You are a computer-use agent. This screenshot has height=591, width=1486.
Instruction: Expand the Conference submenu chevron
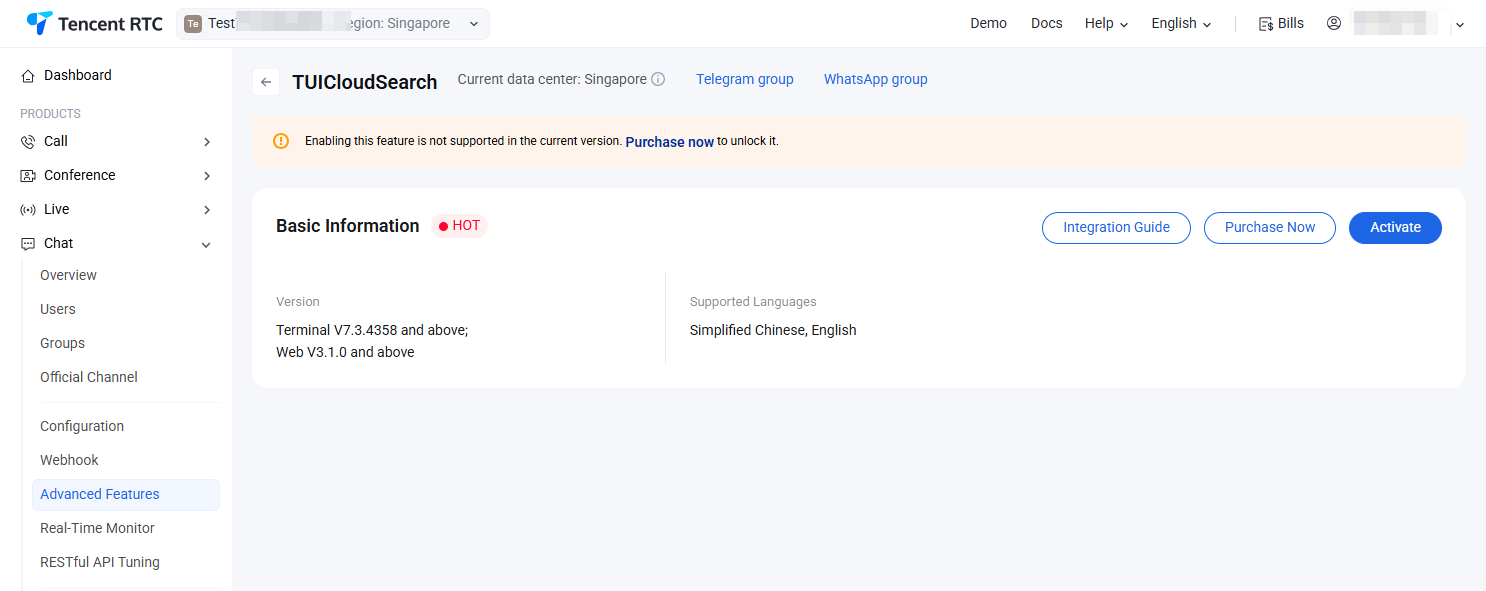pos(207,176)
